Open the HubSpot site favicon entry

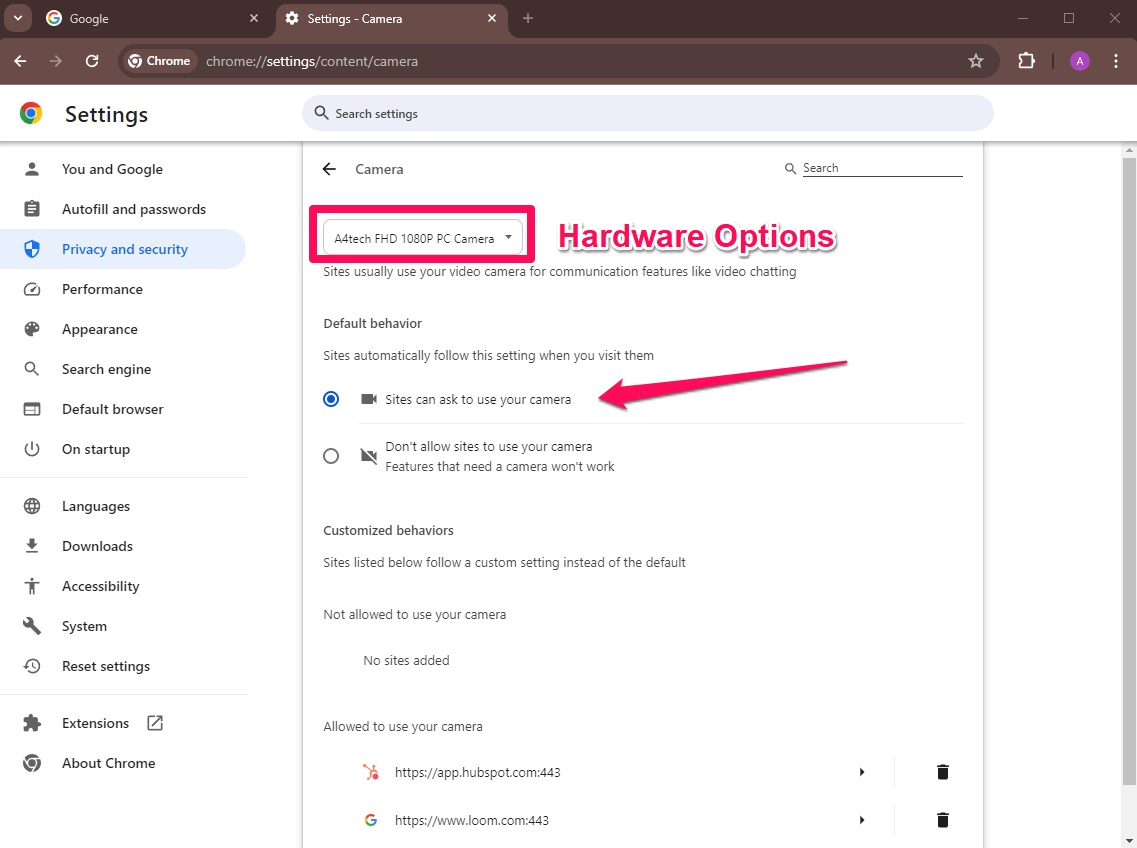371,772
